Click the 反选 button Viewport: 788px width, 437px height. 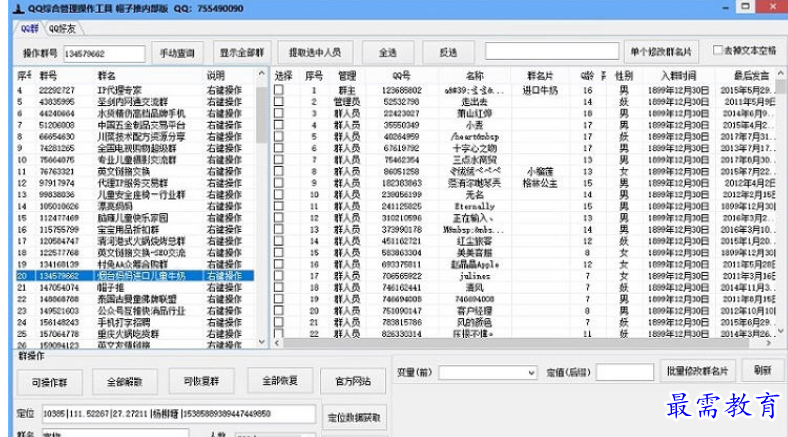coord(448,52)
